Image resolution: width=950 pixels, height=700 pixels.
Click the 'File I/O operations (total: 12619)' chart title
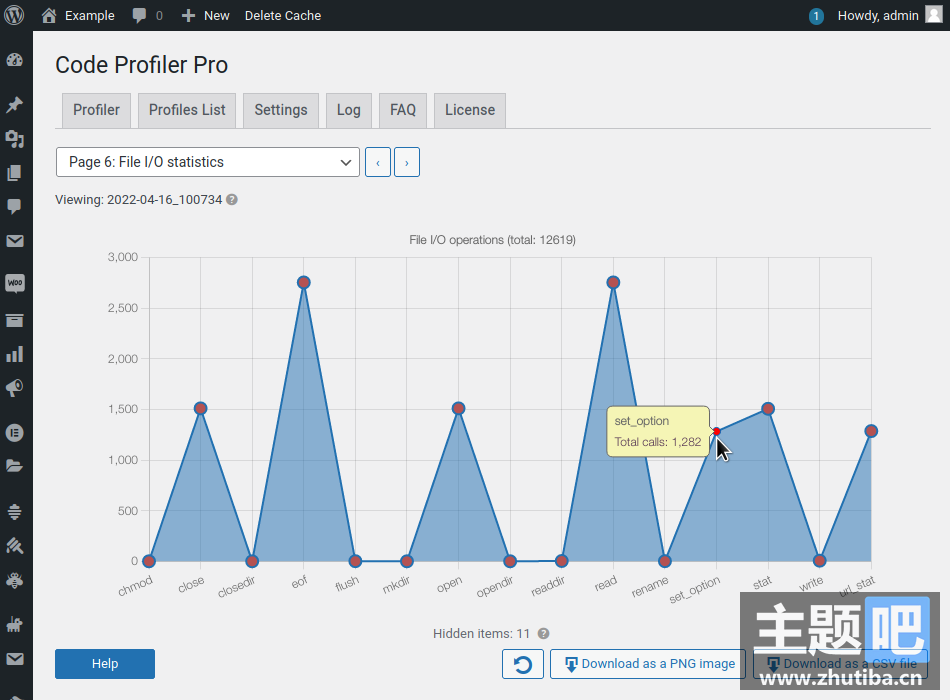pyautogui.click(x=493, y=240)
